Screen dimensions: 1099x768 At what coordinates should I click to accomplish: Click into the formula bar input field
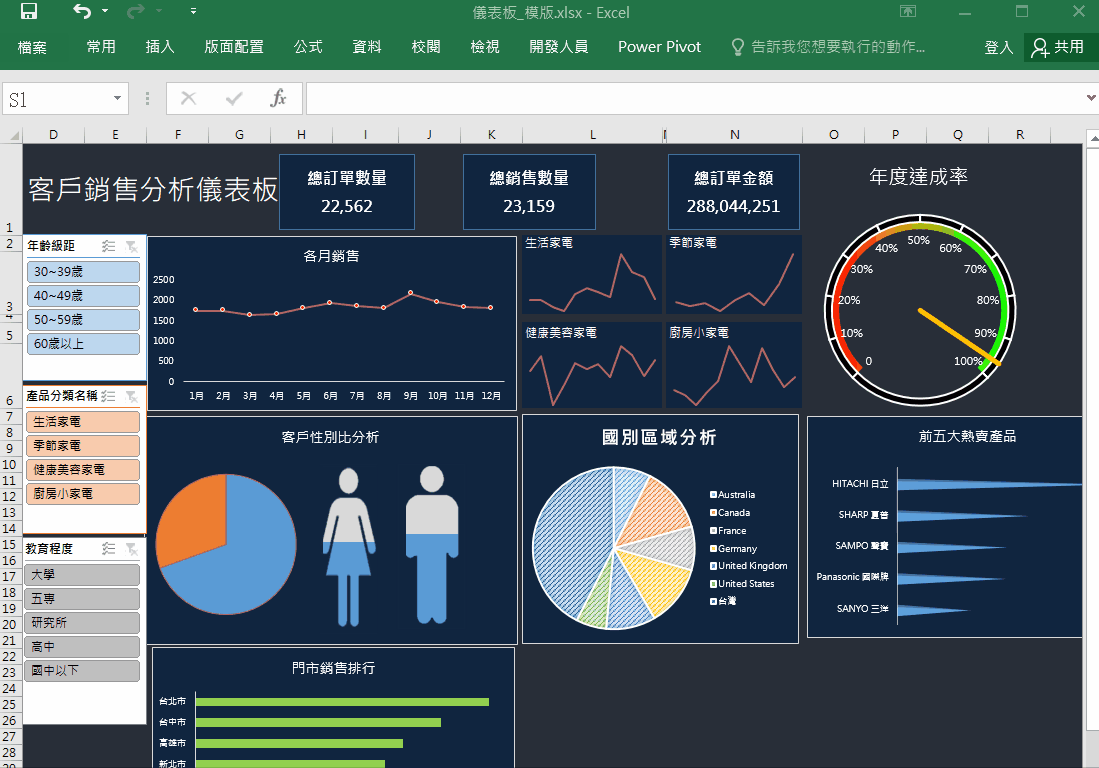[690, 99]
